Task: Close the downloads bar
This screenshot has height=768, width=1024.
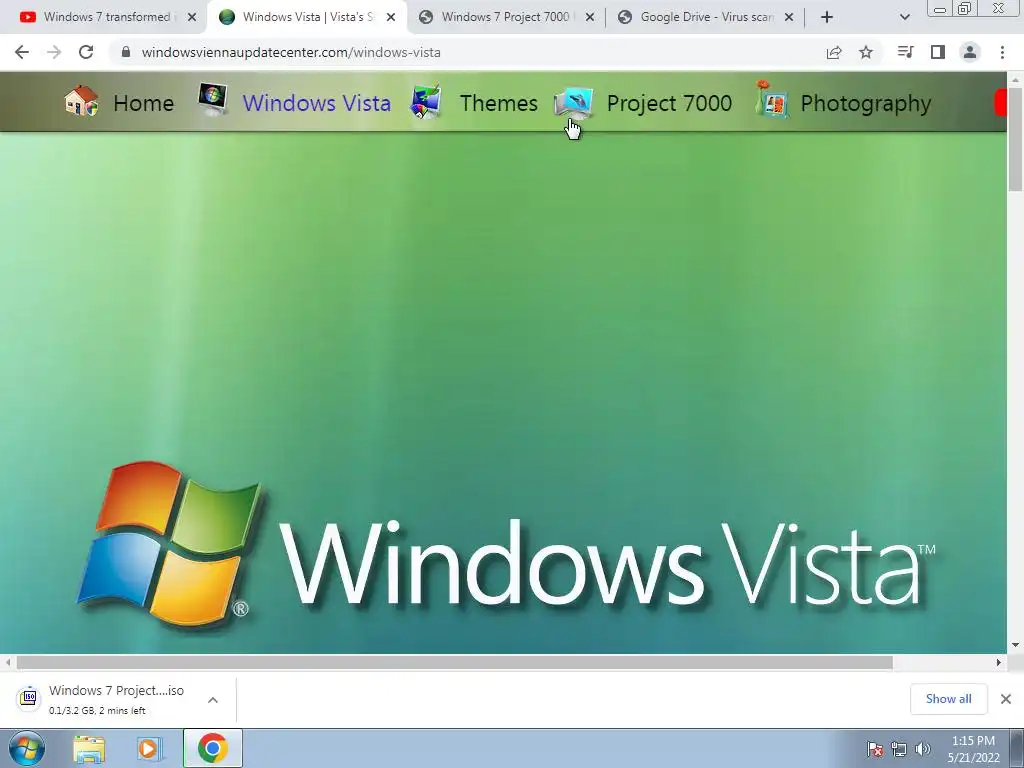Action: (x=1006, y=699)
